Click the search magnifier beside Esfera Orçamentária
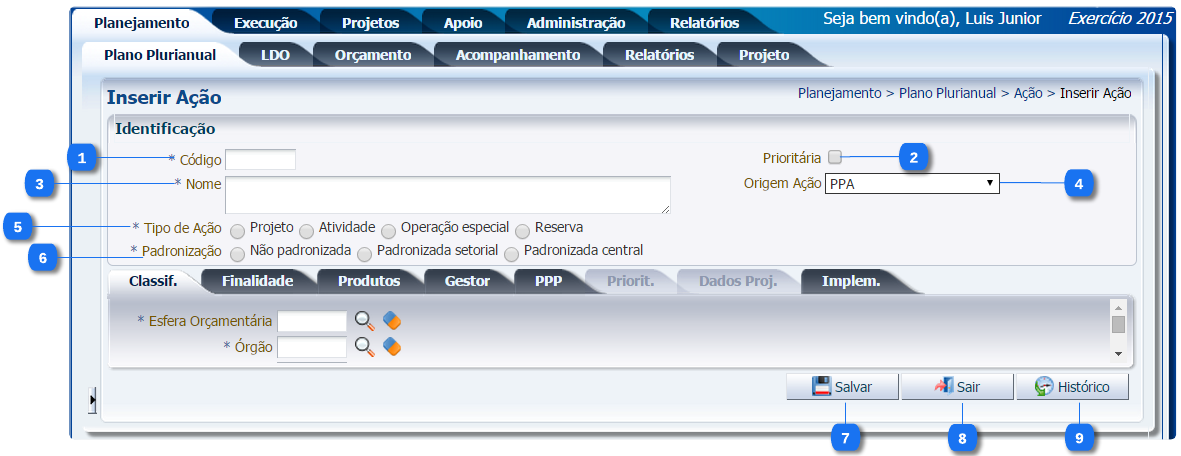This screenshot has height=456, width=1181. click(x=365, y=321)
